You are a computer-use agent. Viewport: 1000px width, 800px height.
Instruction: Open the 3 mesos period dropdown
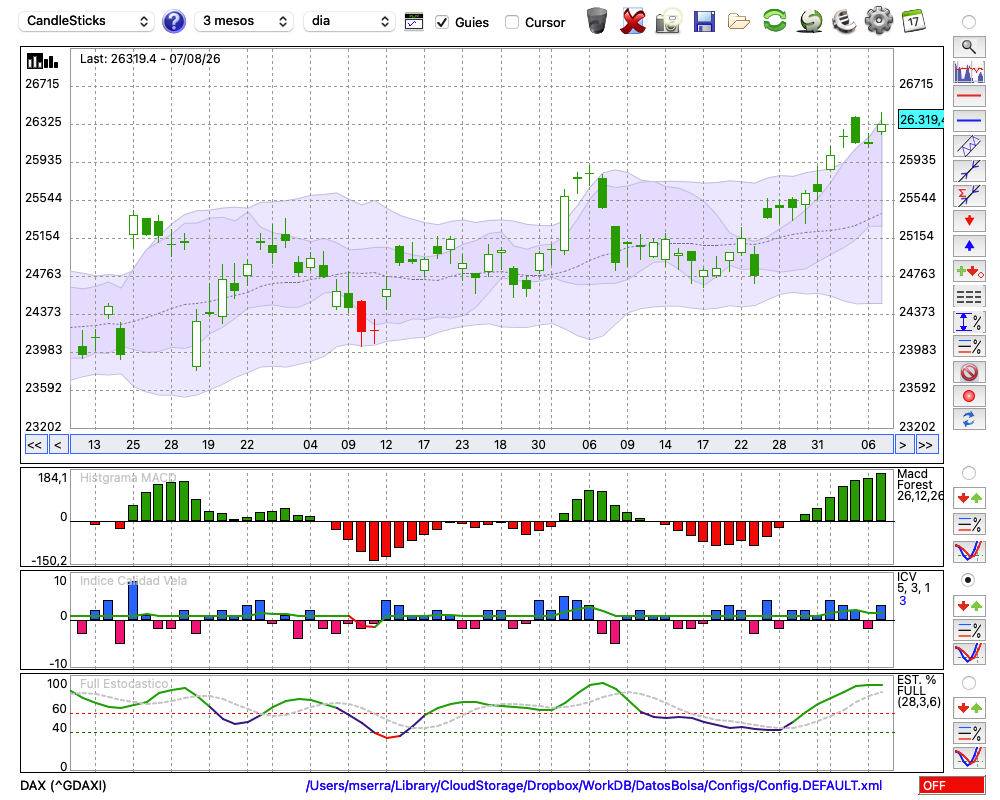(x=244, y=21)
